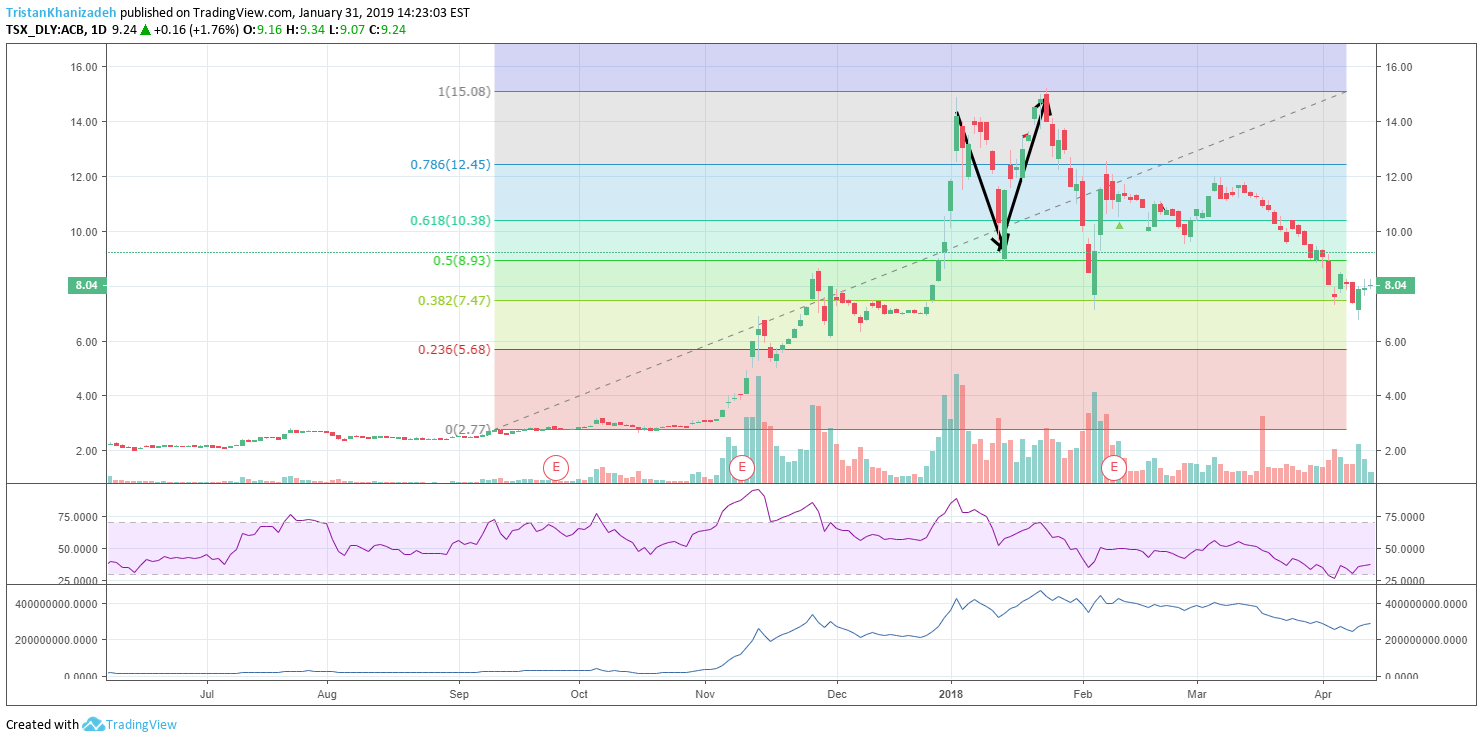The image size is (1483, 742).
Task: Click the Aug label on time axis
Action: [x=327, y=692]
